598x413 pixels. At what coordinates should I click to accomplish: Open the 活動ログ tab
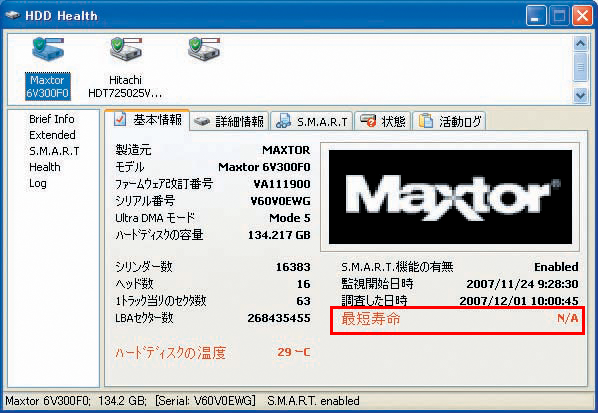coord(449,121)
